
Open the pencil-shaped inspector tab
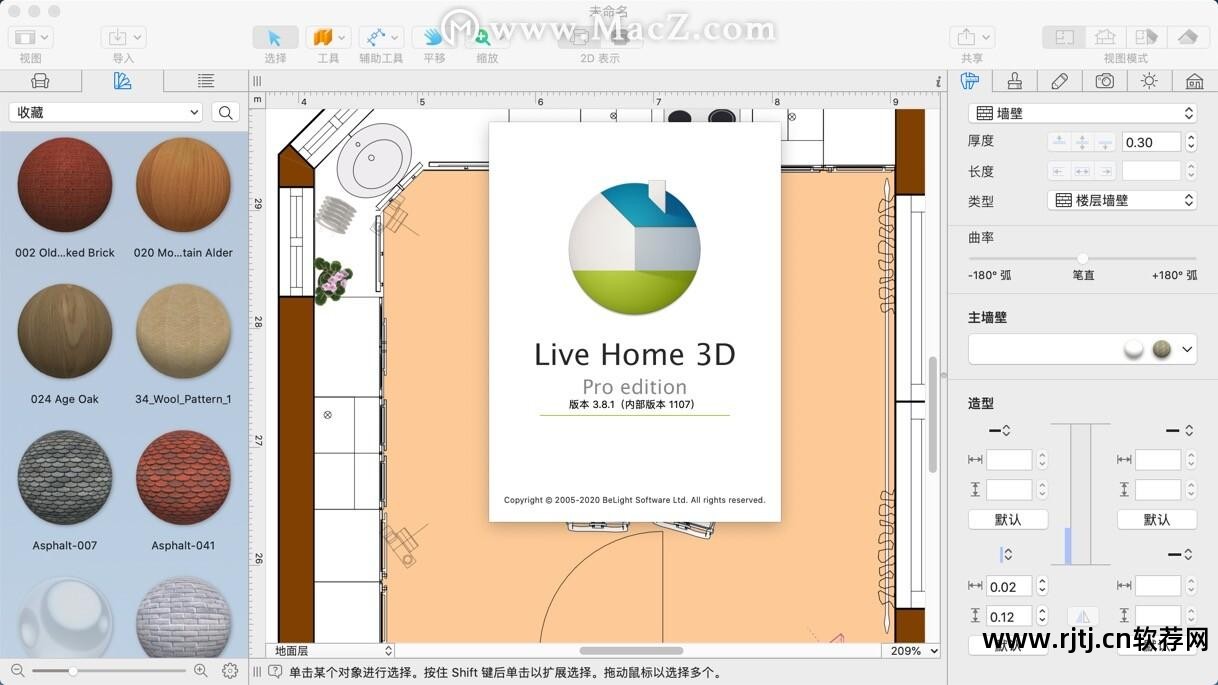pos(1060,81)
